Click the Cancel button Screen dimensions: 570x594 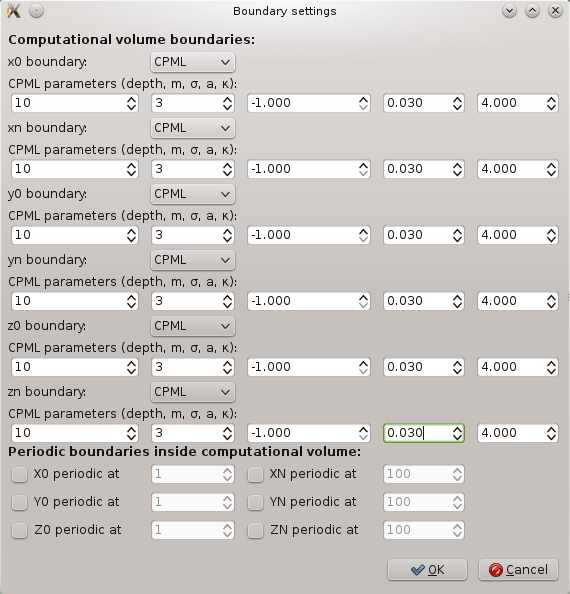click(518, 570)
